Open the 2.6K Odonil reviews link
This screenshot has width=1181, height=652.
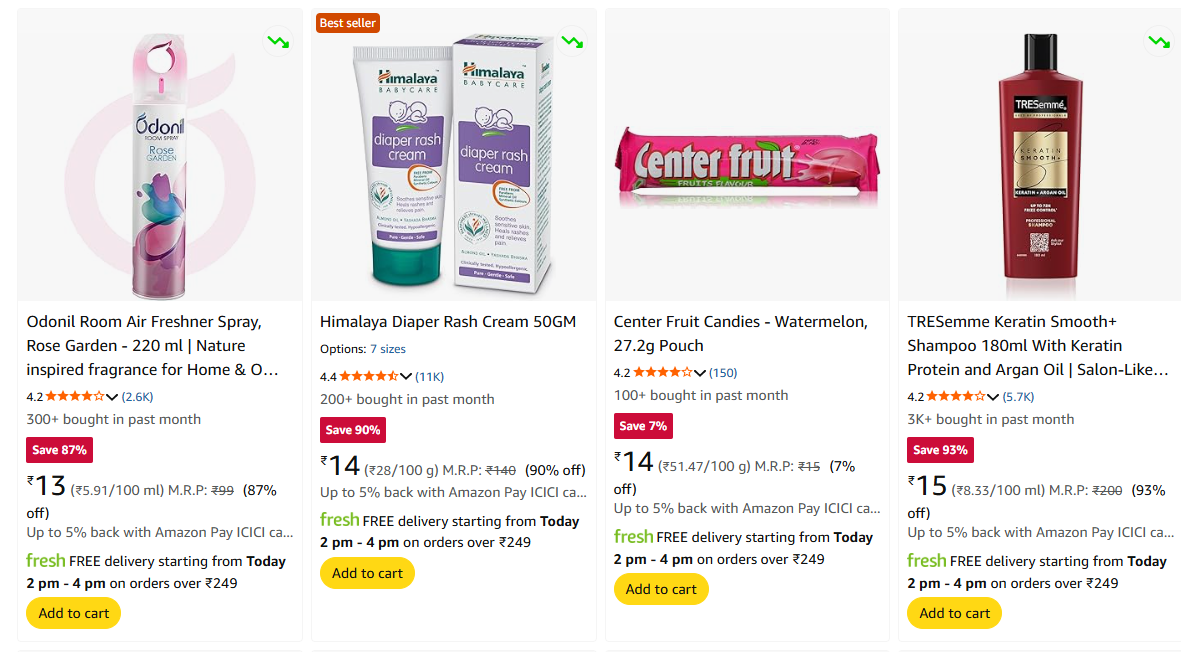(x=138, y=397)
